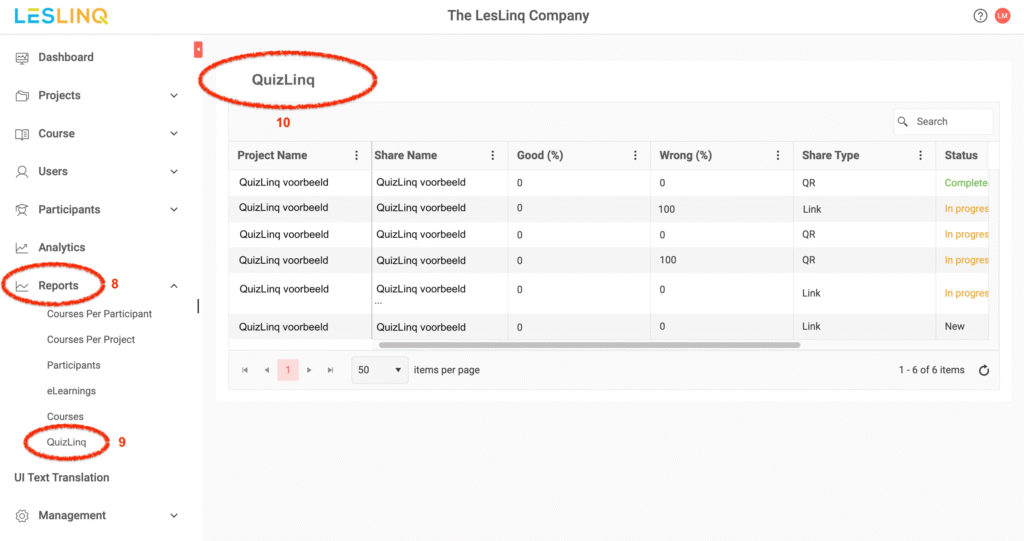1024x541 pixels.
Task: Open Good (%) column options menu
Action: (635, 156)
